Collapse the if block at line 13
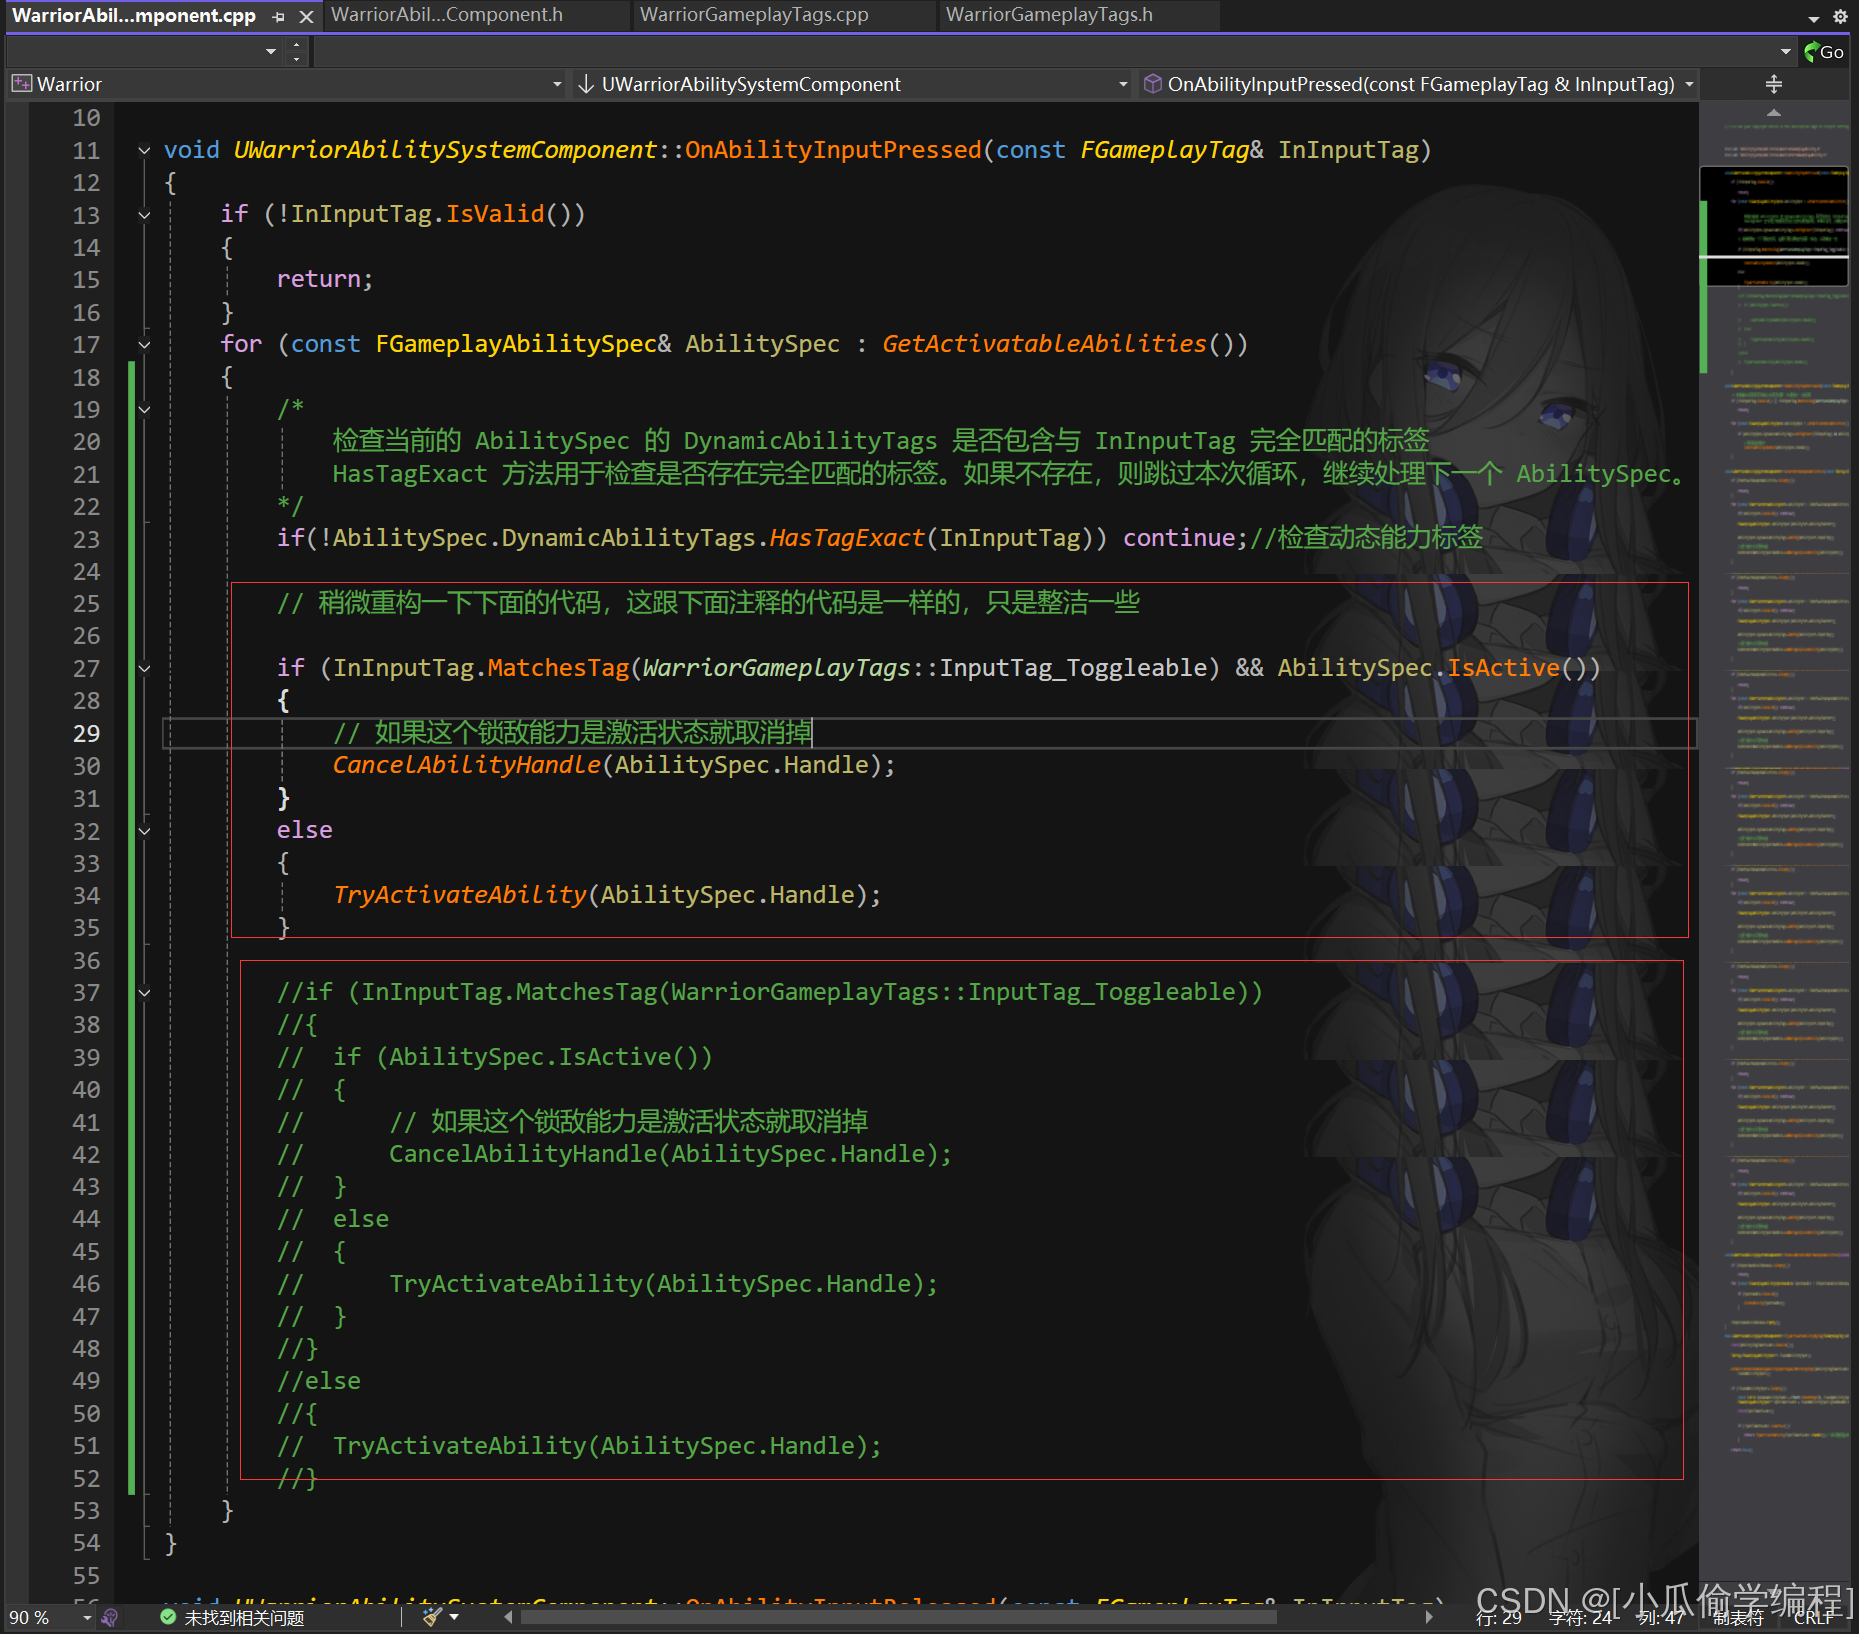Viewport: 1859px width, 1634px height. 144,215
